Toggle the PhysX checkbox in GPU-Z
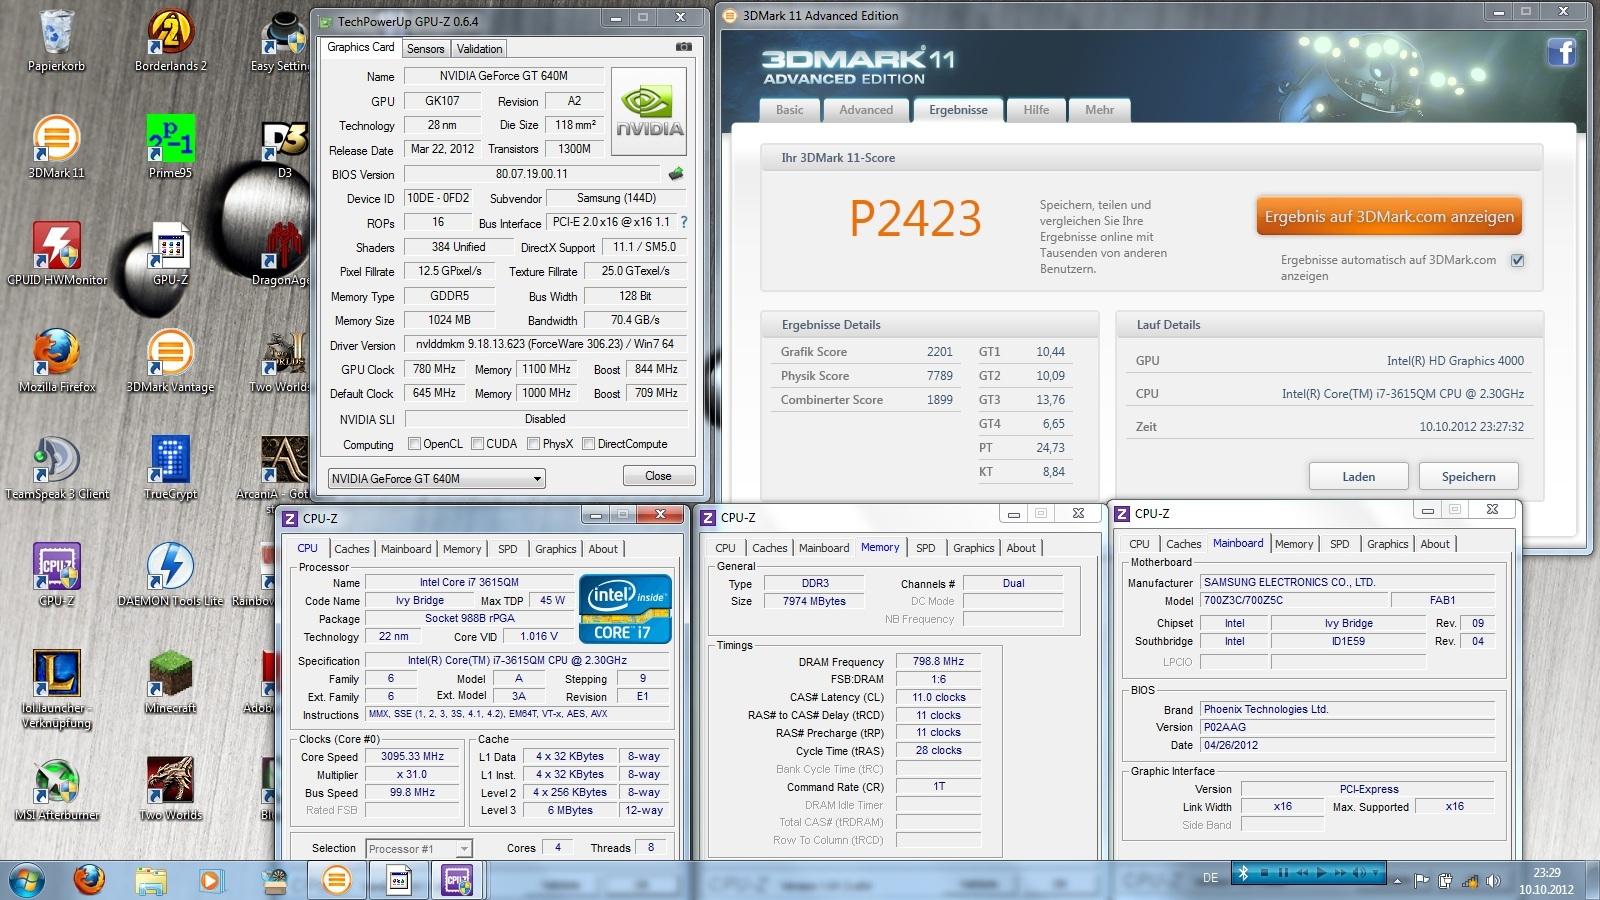Screen dimensions: 1600x900 534,443
